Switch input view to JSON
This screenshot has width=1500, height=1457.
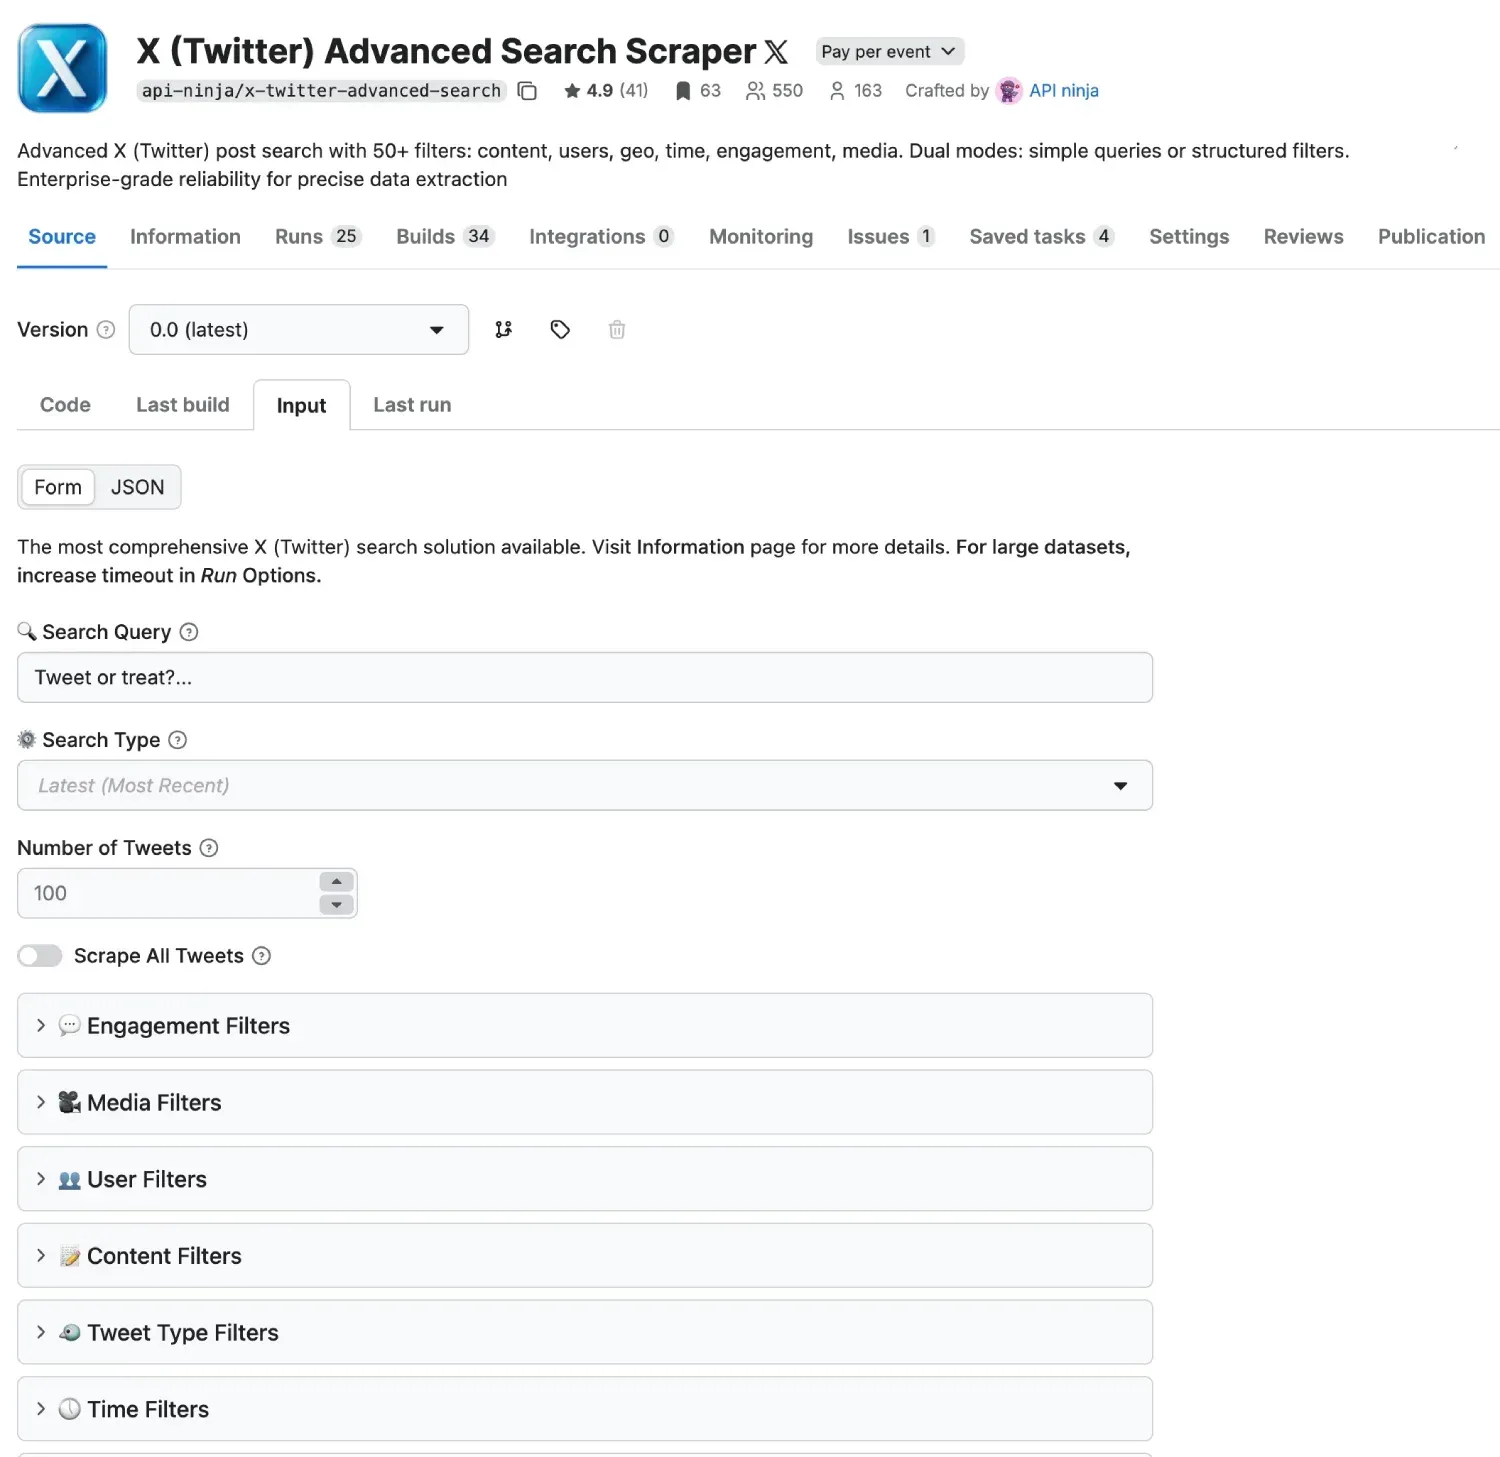(137, 487)
